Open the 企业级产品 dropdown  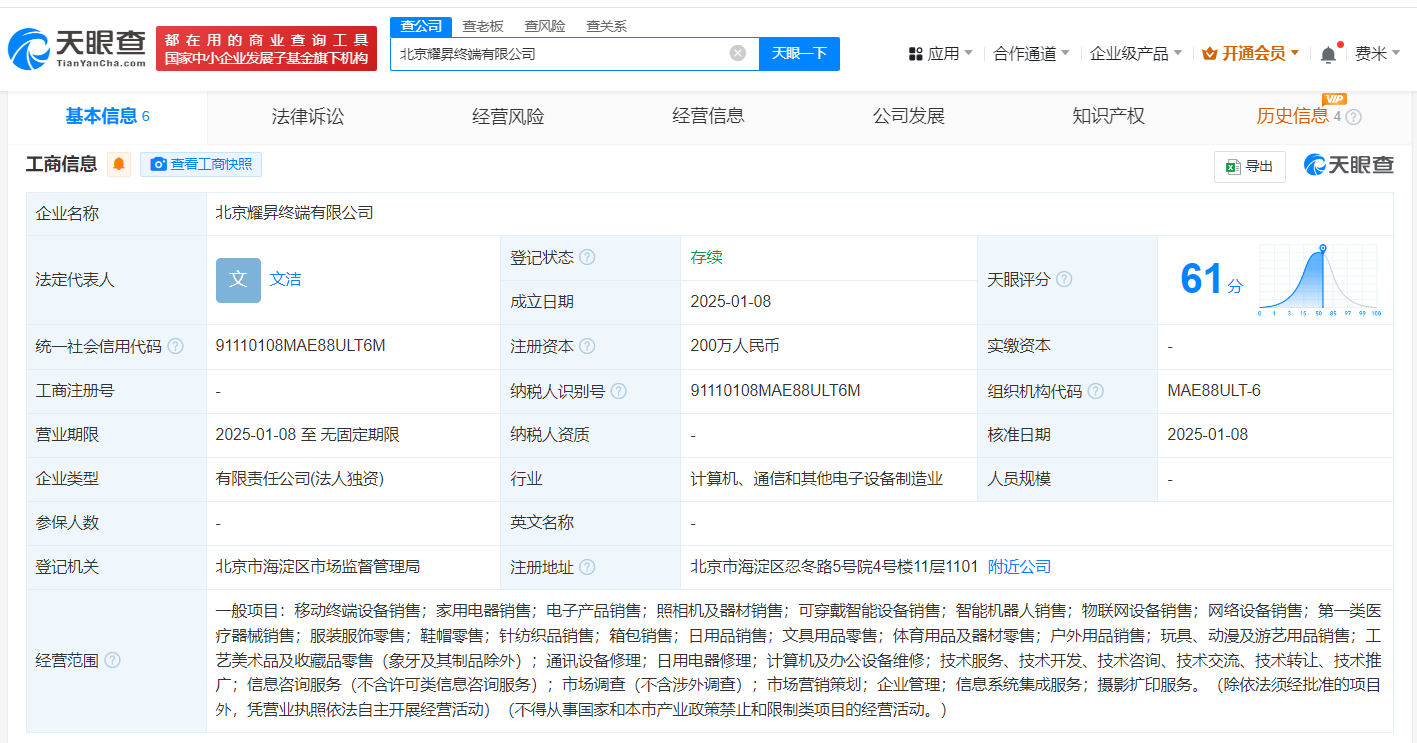[x=1135, y=54]
